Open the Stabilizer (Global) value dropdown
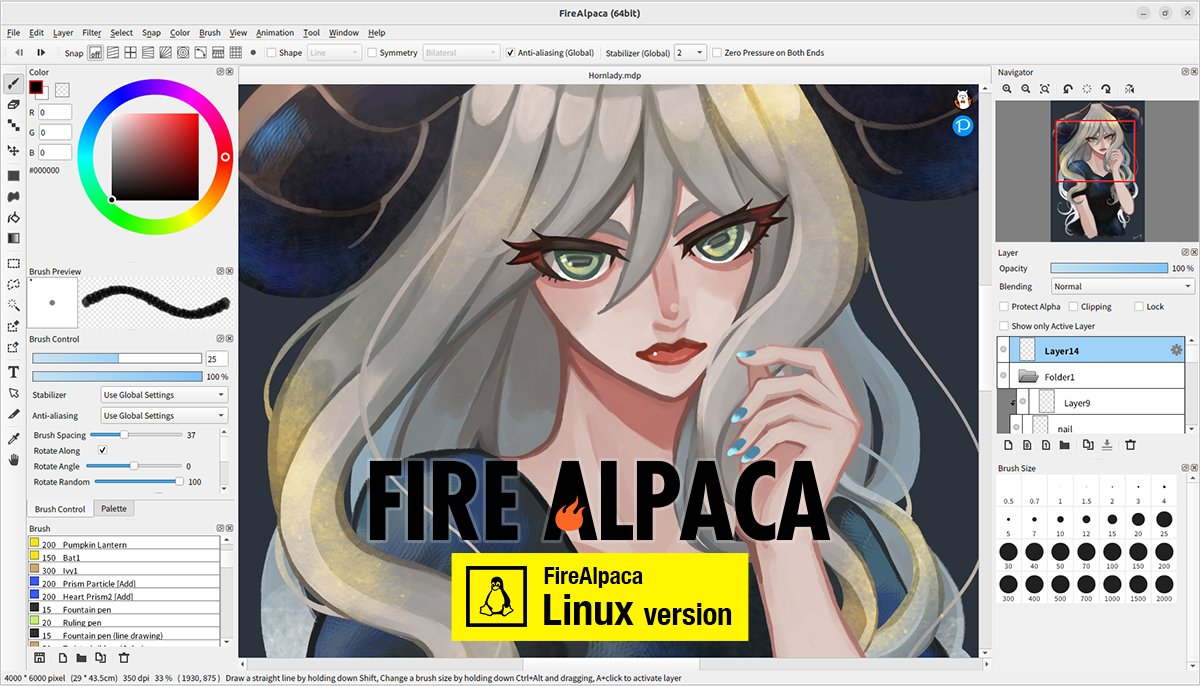Screen dimensions: 1200x686 (690, 52)
